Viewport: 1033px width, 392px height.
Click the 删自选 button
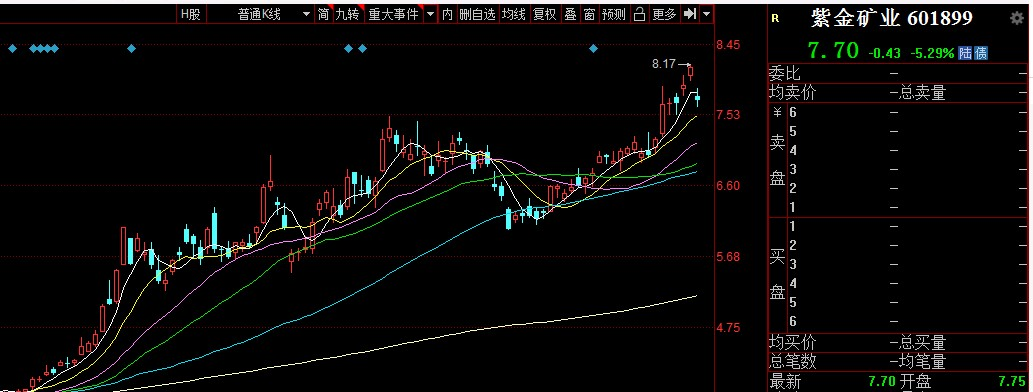pos(478,14)
